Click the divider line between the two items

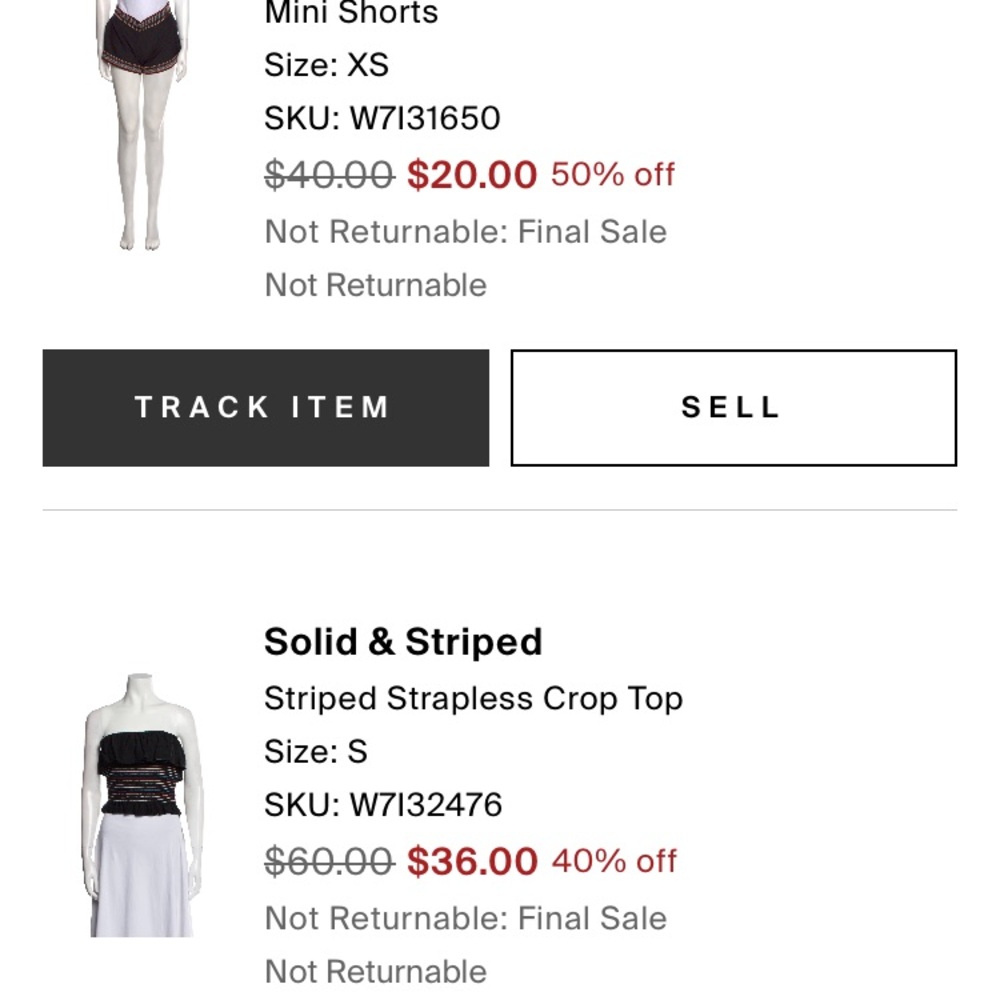coord(500,509)
